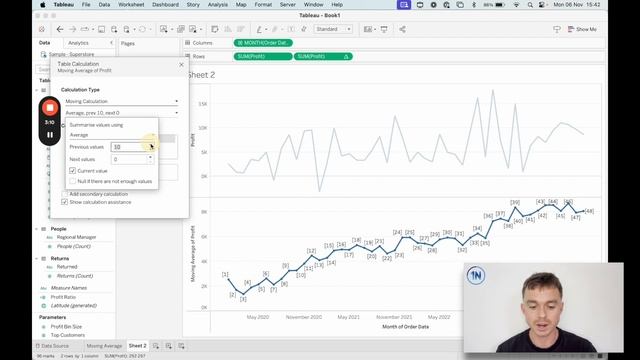
Task: Click the Data Guide icon beside Show Me
Action: point(556,29)
